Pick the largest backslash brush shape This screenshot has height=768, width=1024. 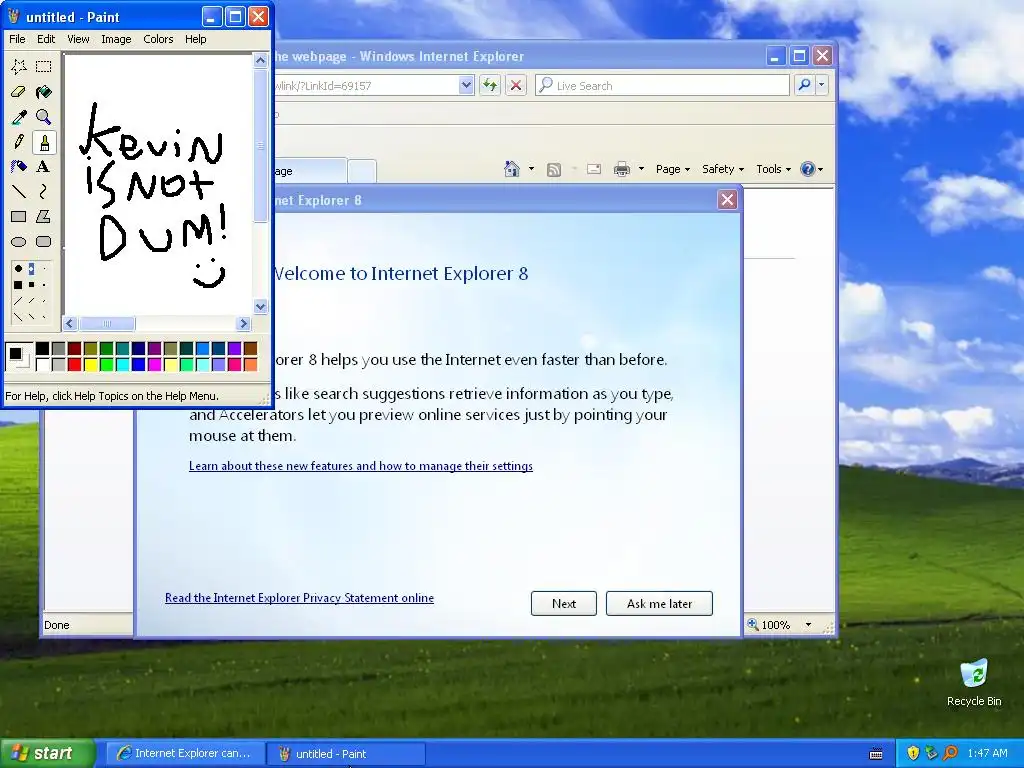tap(18, 317)
